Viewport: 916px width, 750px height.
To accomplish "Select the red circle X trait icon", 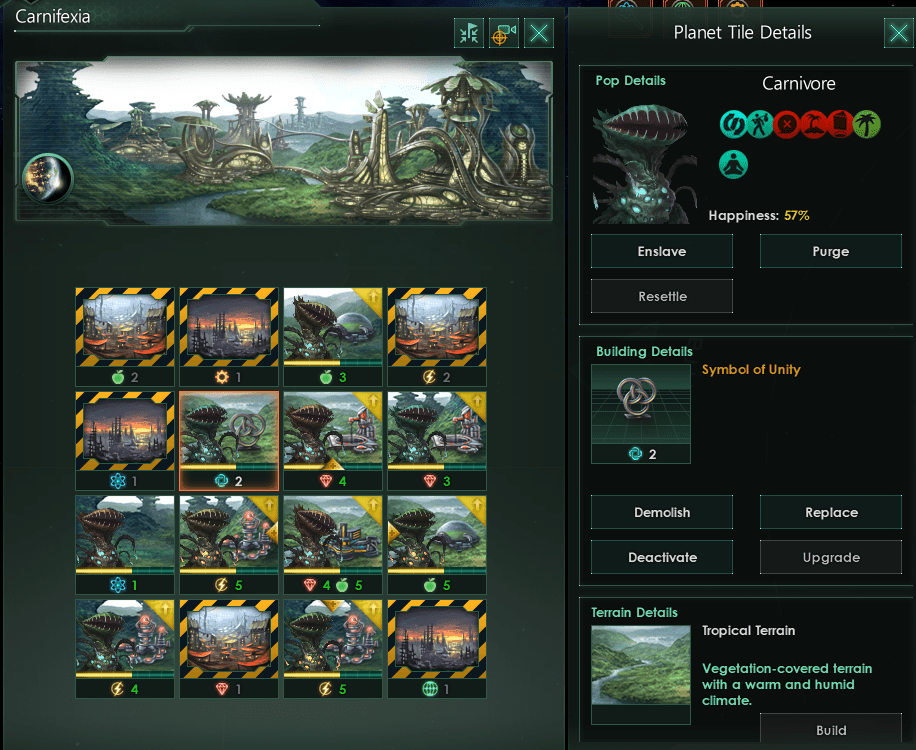I will click(786, 124).
